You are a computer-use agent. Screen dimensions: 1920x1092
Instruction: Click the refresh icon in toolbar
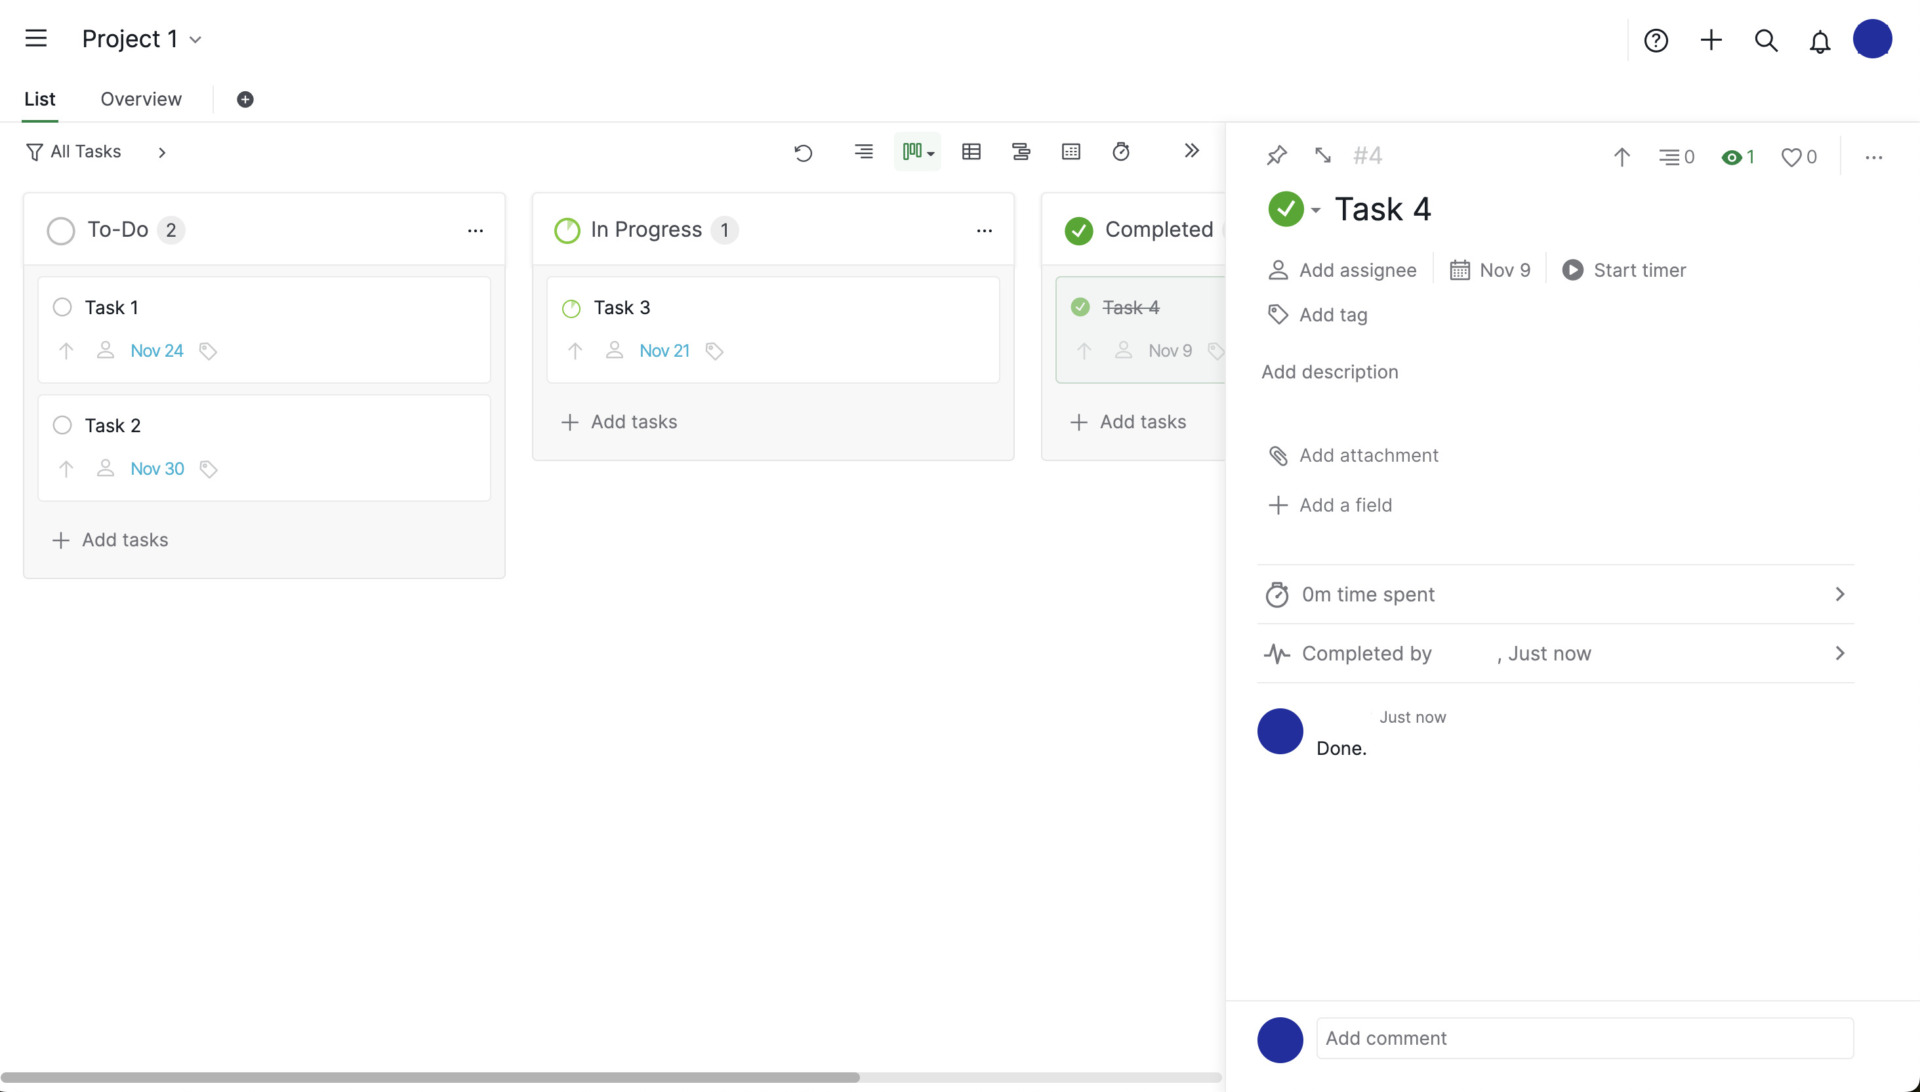pyautogui.click(x=803, y=152)
